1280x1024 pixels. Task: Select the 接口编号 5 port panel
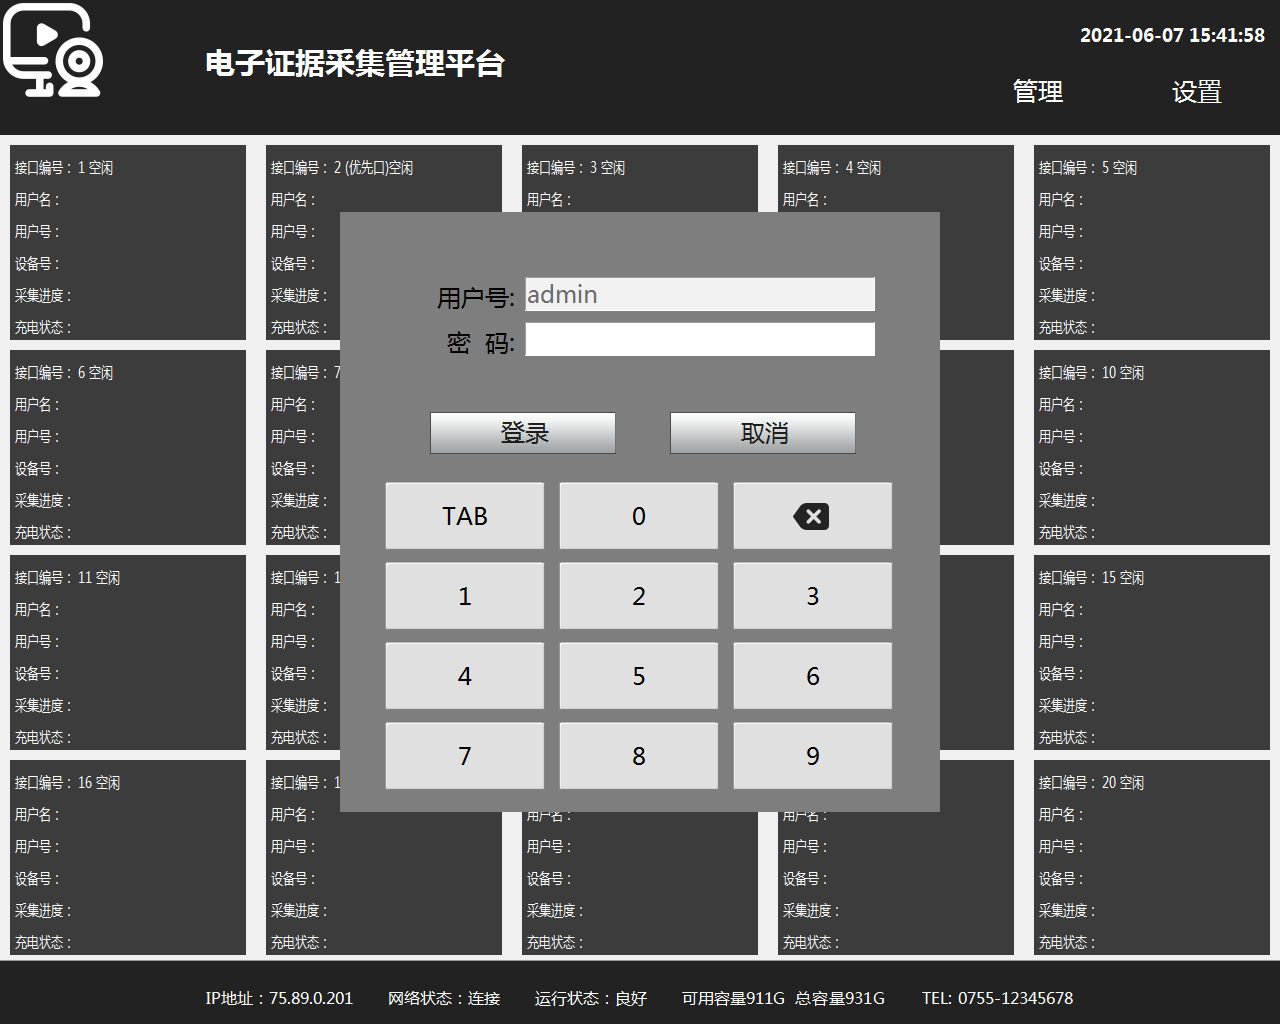tap(1151, 243)
